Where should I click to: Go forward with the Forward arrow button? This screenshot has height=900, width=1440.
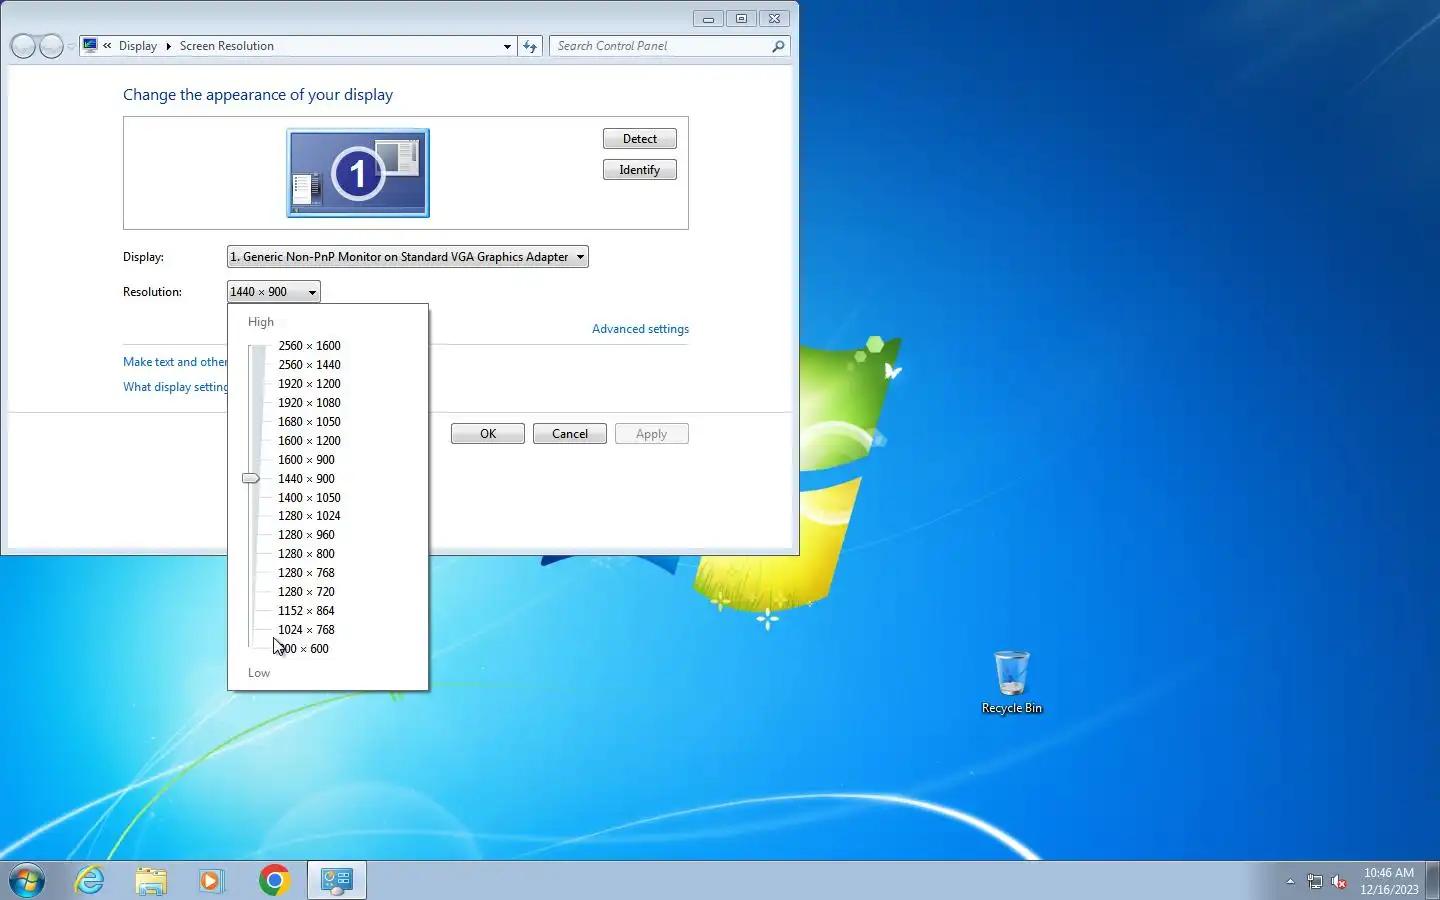coord(51,46)
